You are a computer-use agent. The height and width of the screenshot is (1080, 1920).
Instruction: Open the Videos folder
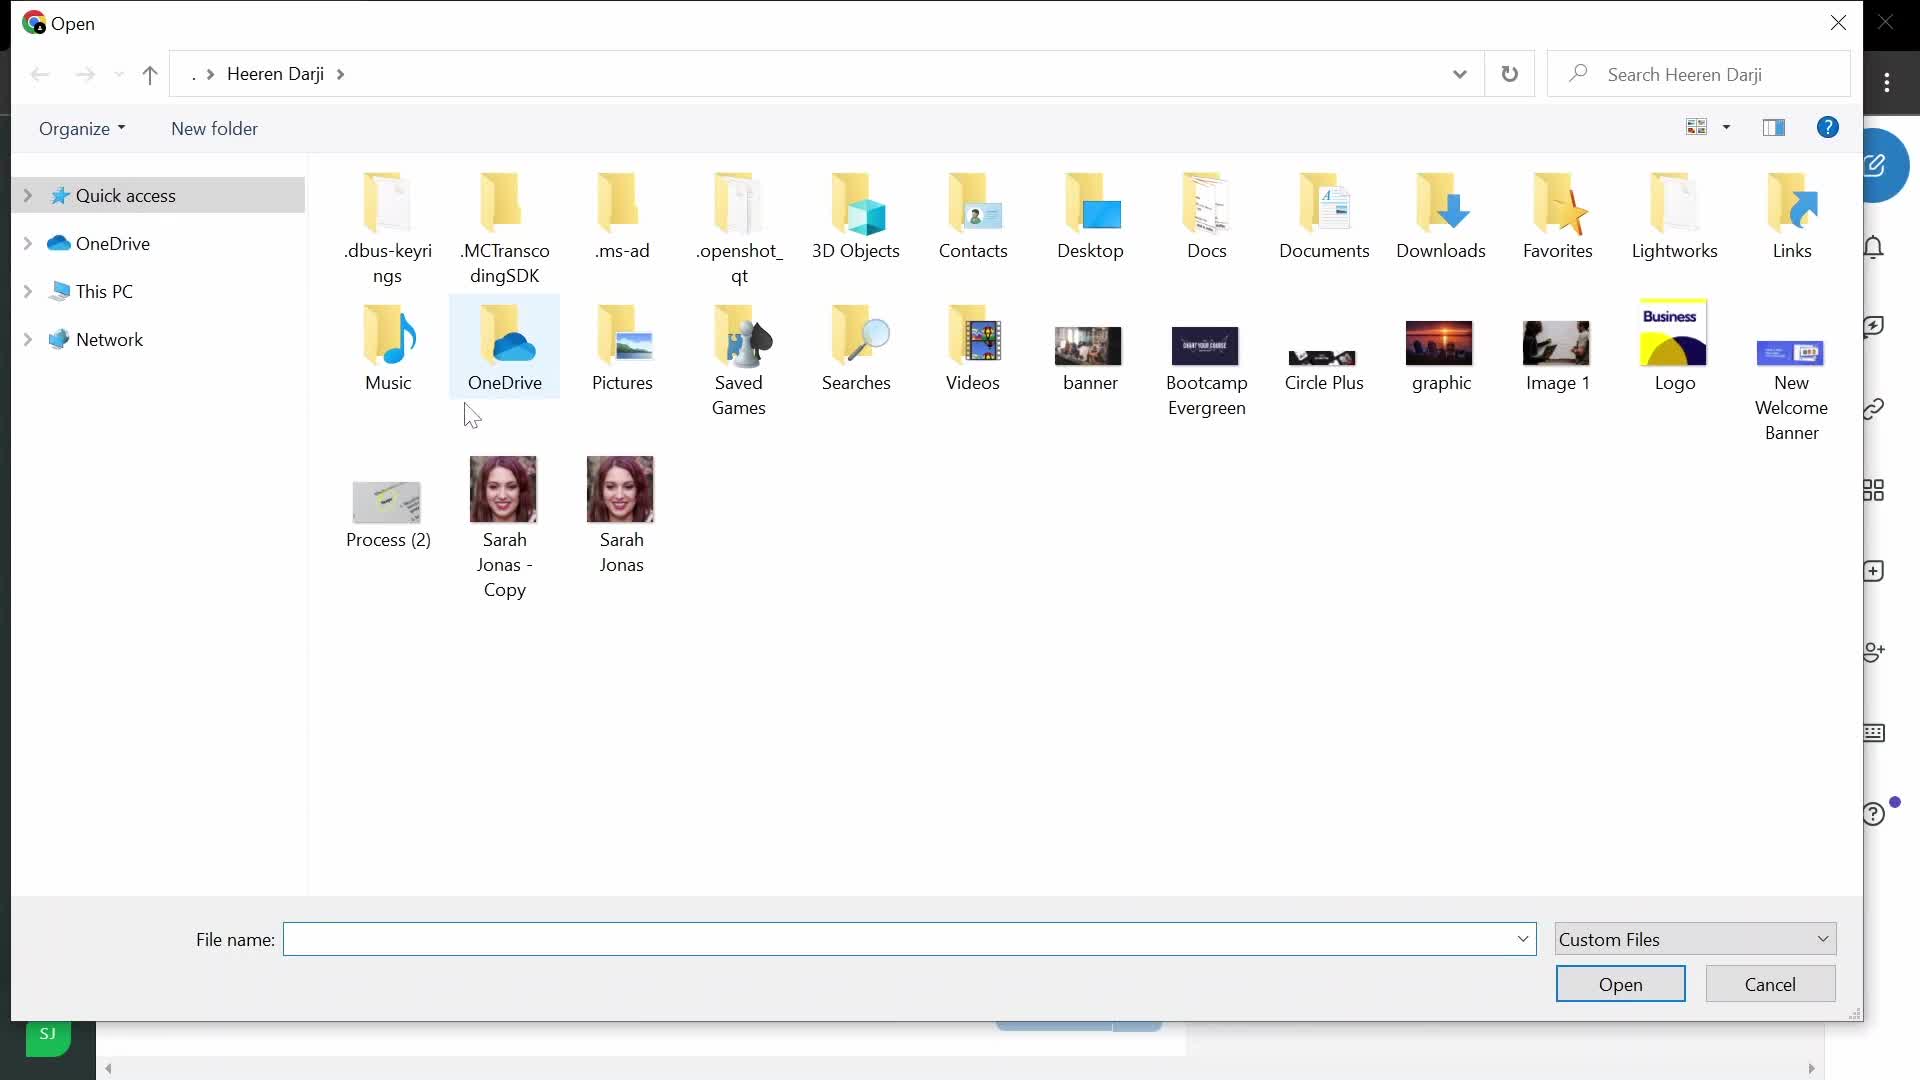pyautogui.click(x=973, y=344)
